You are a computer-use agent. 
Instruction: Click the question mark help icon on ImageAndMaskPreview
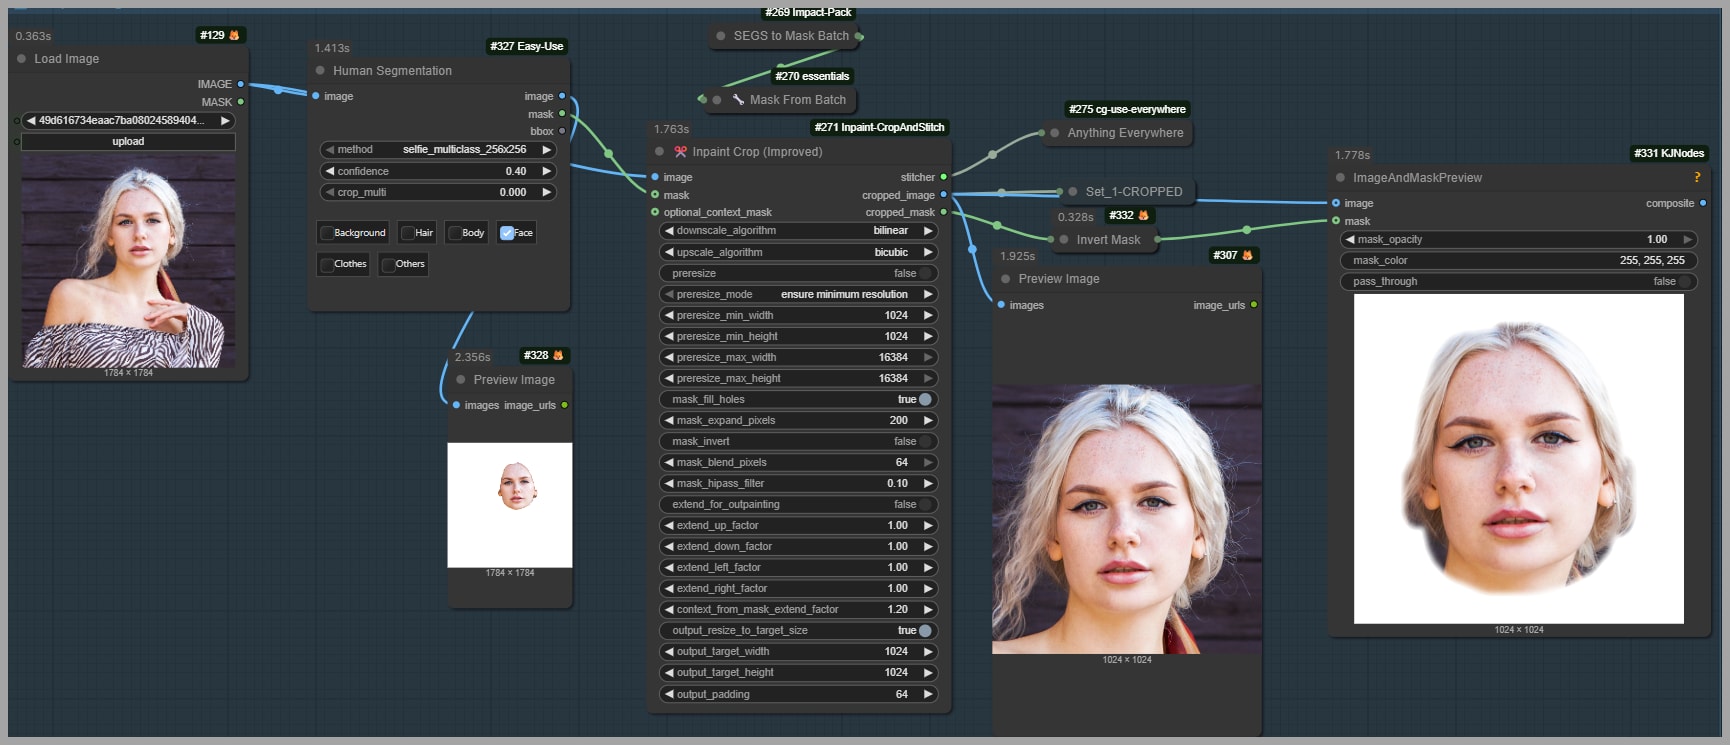pos(1696,178)
